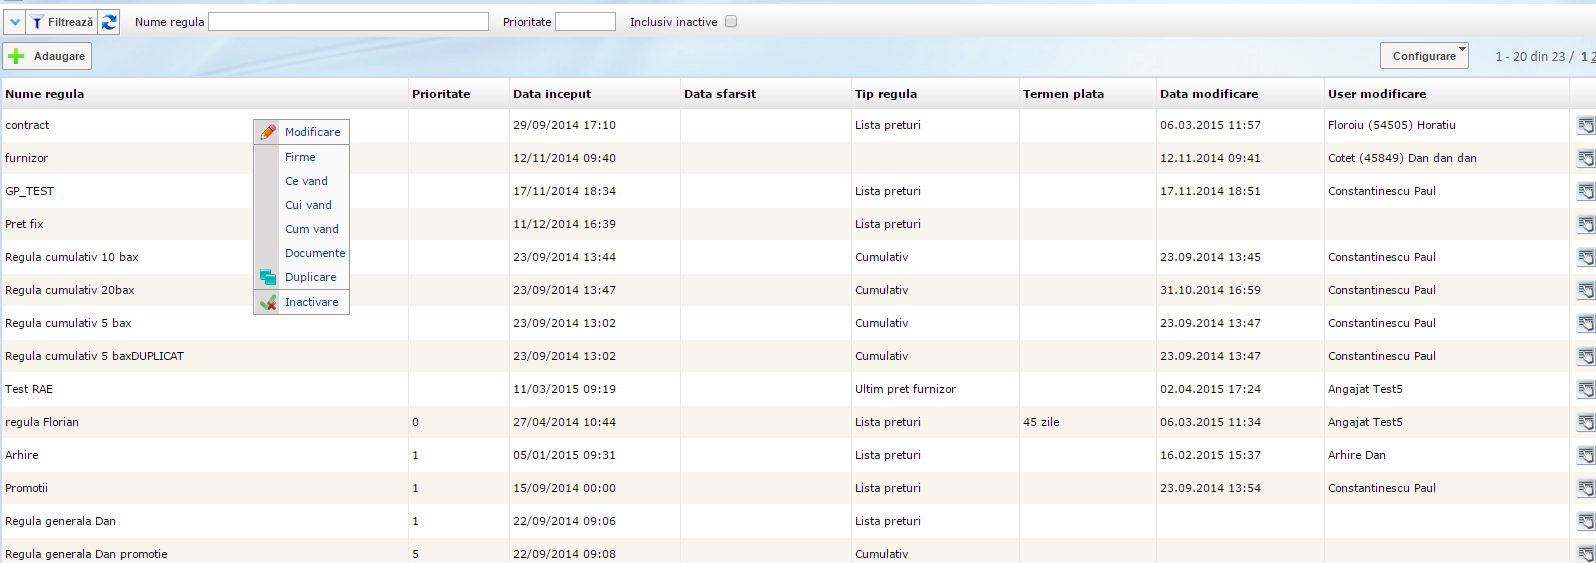Click the green plus Adaugare icon
The height and width of the screenshot is (563, 1596).
(16, 56)
